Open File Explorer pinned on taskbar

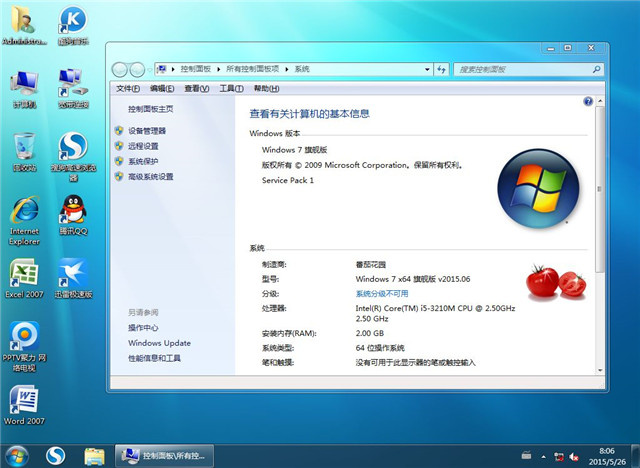tap(94, 457)
